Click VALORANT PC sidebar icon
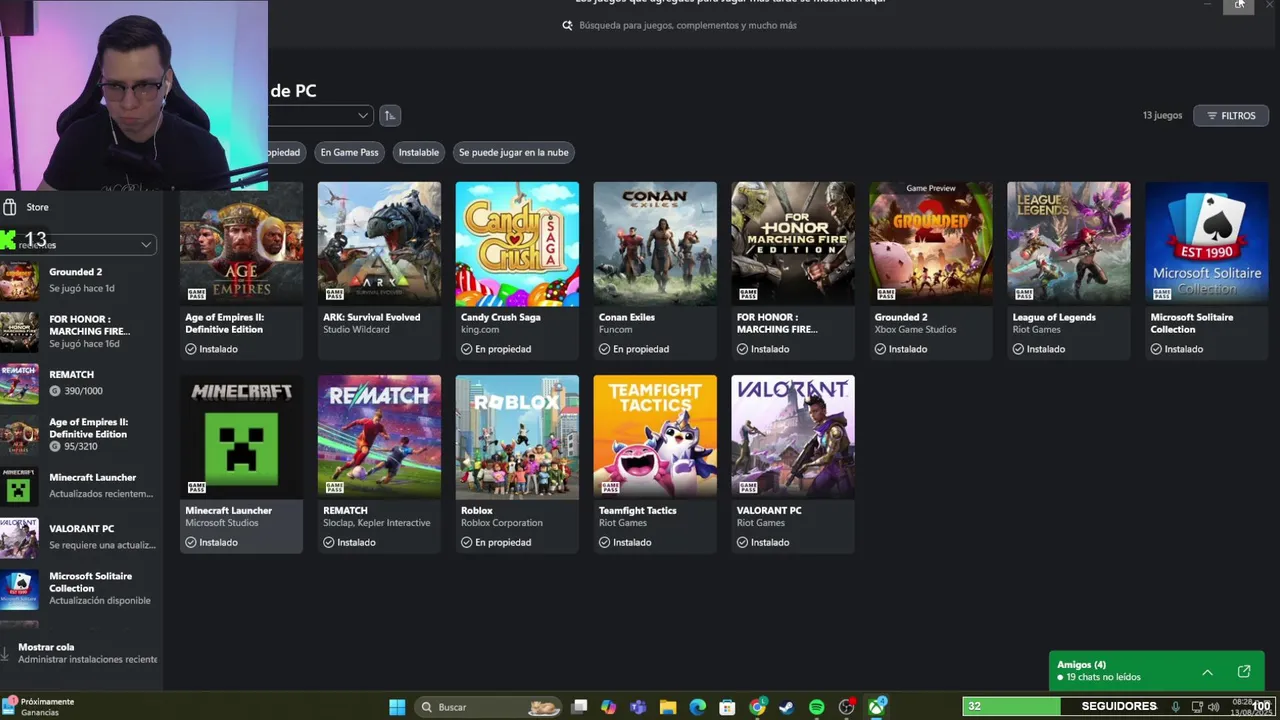 coord(19,538)
